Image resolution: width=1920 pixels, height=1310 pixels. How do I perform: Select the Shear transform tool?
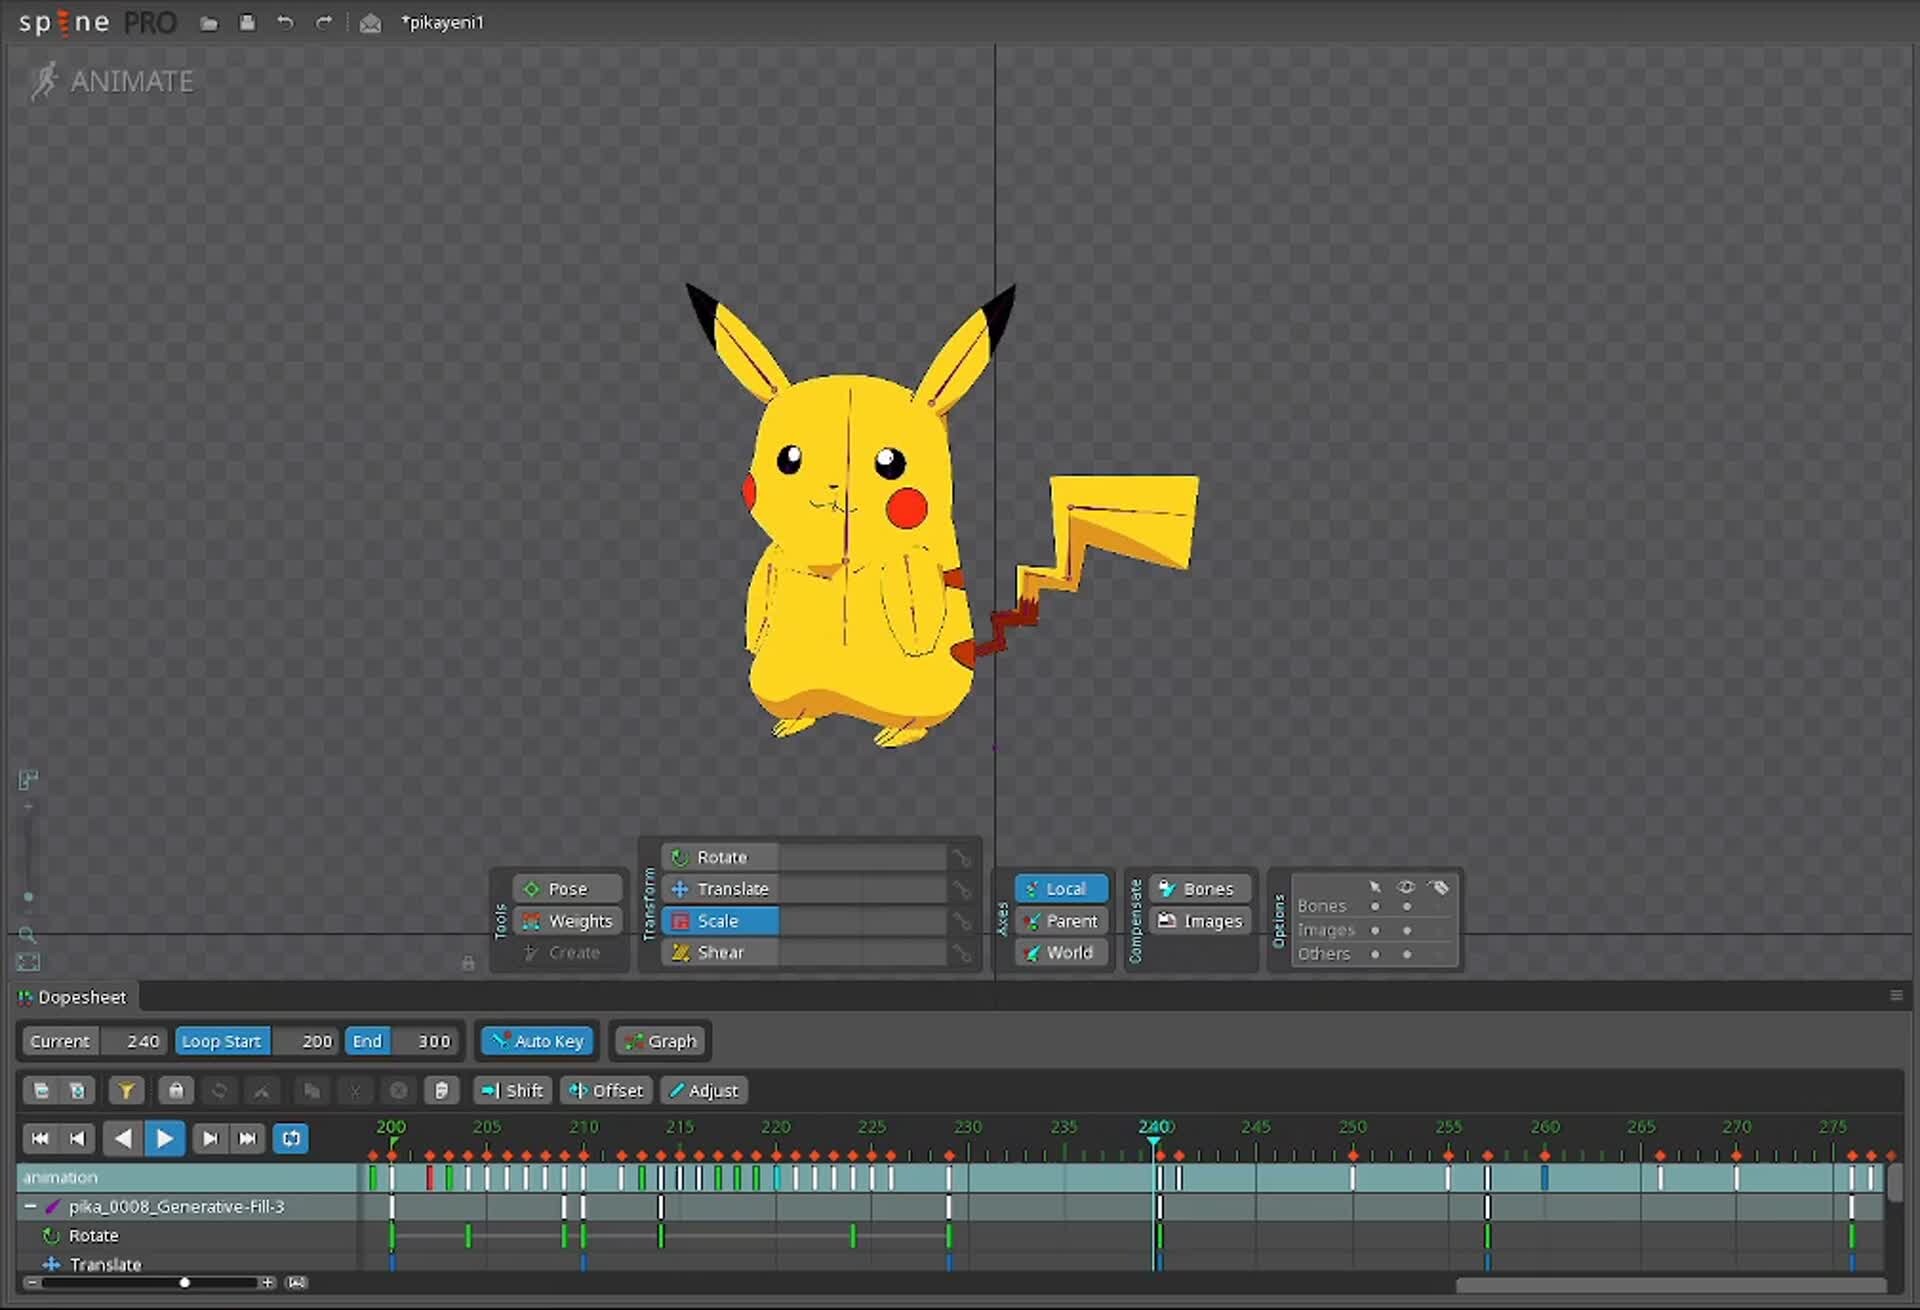coord(720,952)
